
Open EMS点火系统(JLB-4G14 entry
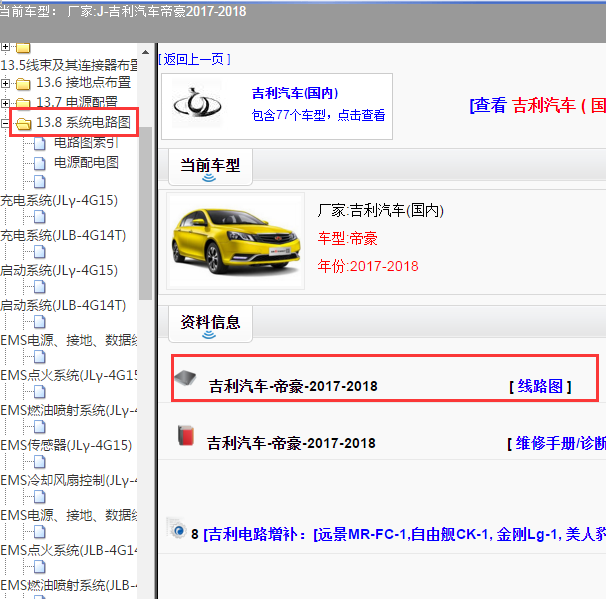click(69, 550)
